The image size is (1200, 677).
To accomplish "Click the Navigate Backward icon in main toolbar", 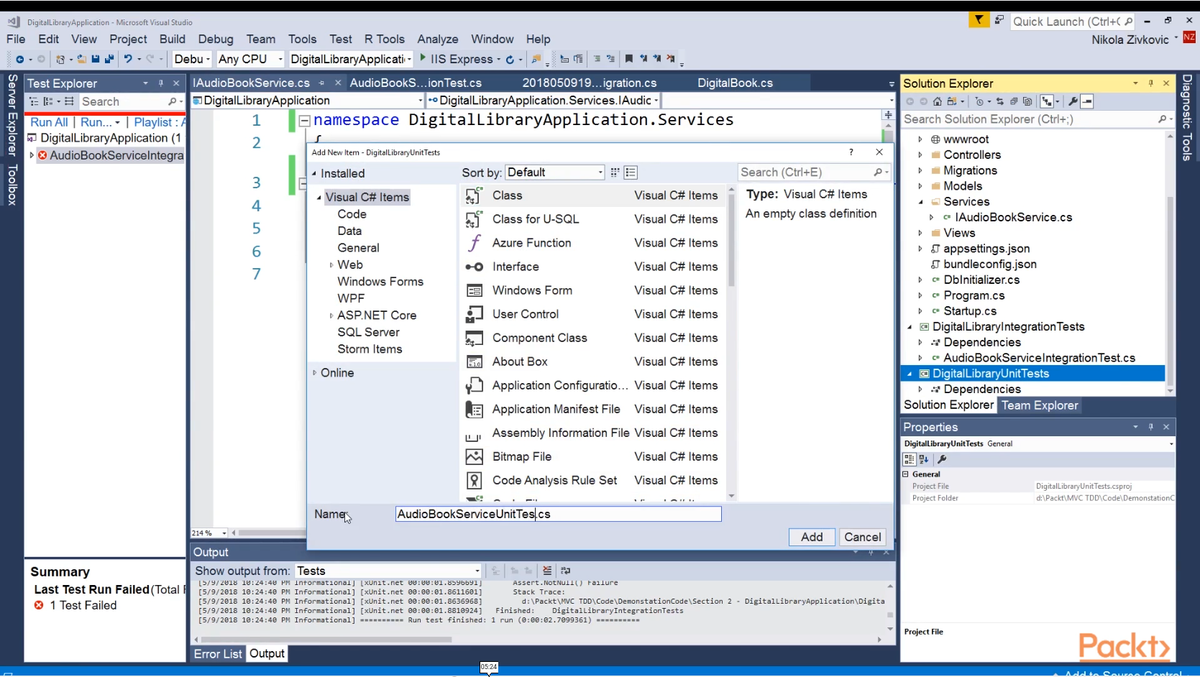I will 19,59.
